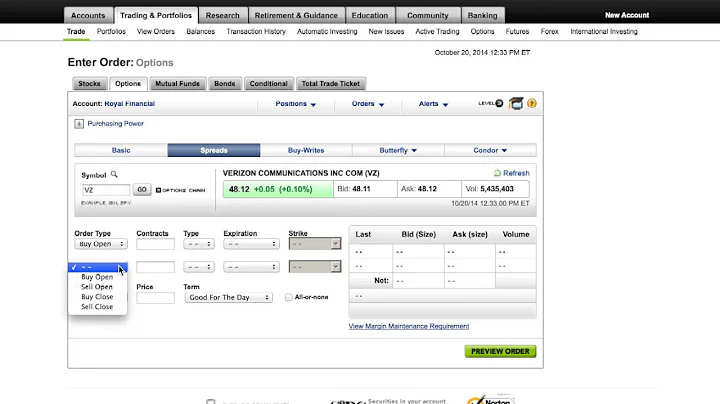The height and width of the screenshot is (404, 720).
Task: Open the help question mark icon
Action: [x=532, y=103]
